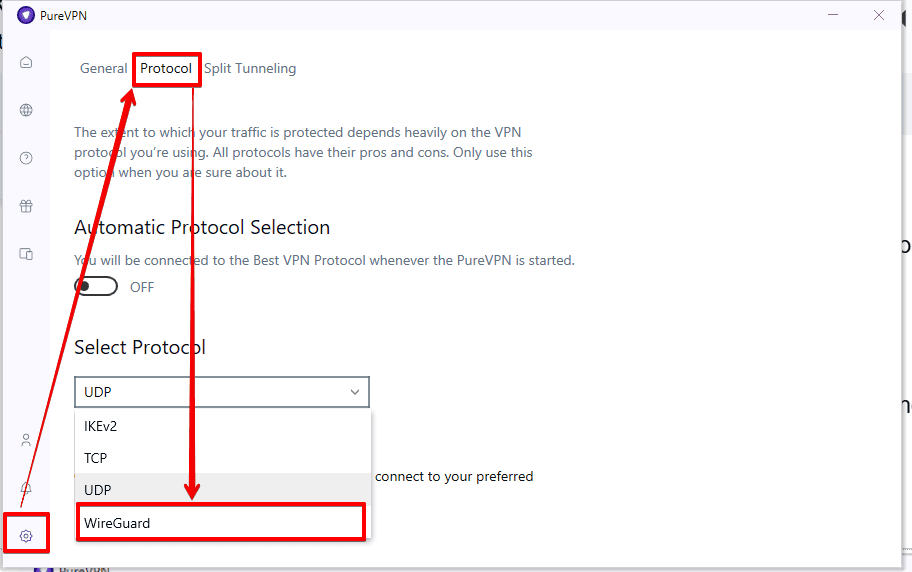Click the devices icon in sidebar
The image size is (912, 572).
(26, 254)
